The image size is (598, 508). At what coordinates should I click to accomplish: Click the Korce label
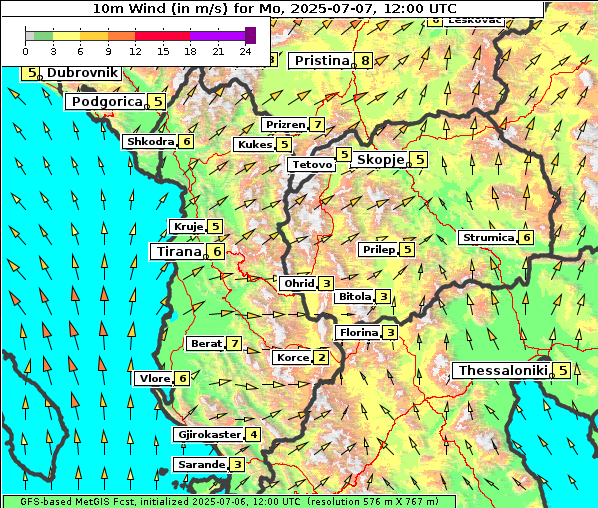293,357
